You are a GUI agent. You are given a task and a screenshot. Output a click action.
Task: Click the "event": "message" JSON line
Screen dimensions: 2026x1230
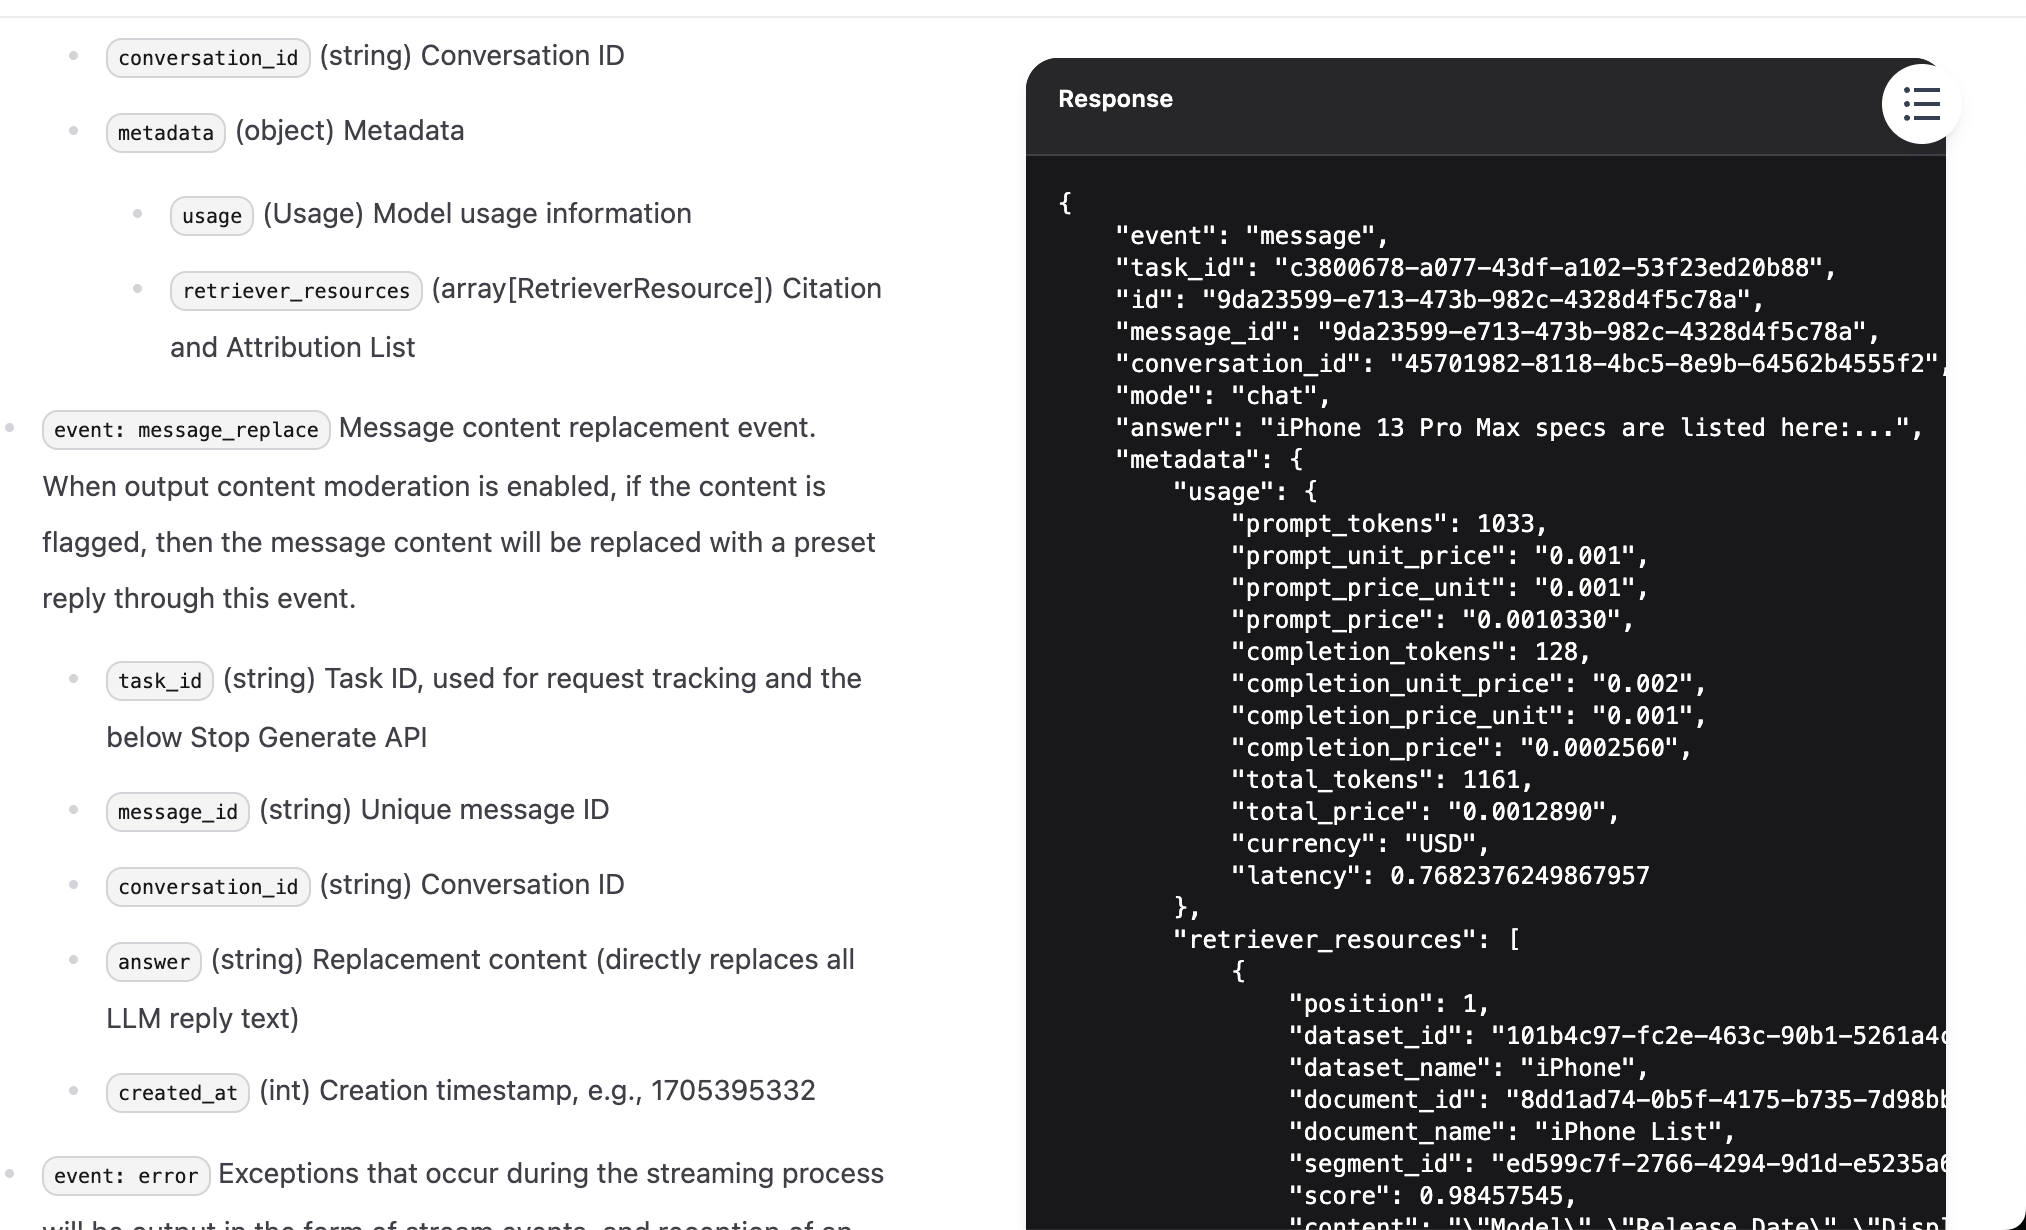(x=1251, y=236)
